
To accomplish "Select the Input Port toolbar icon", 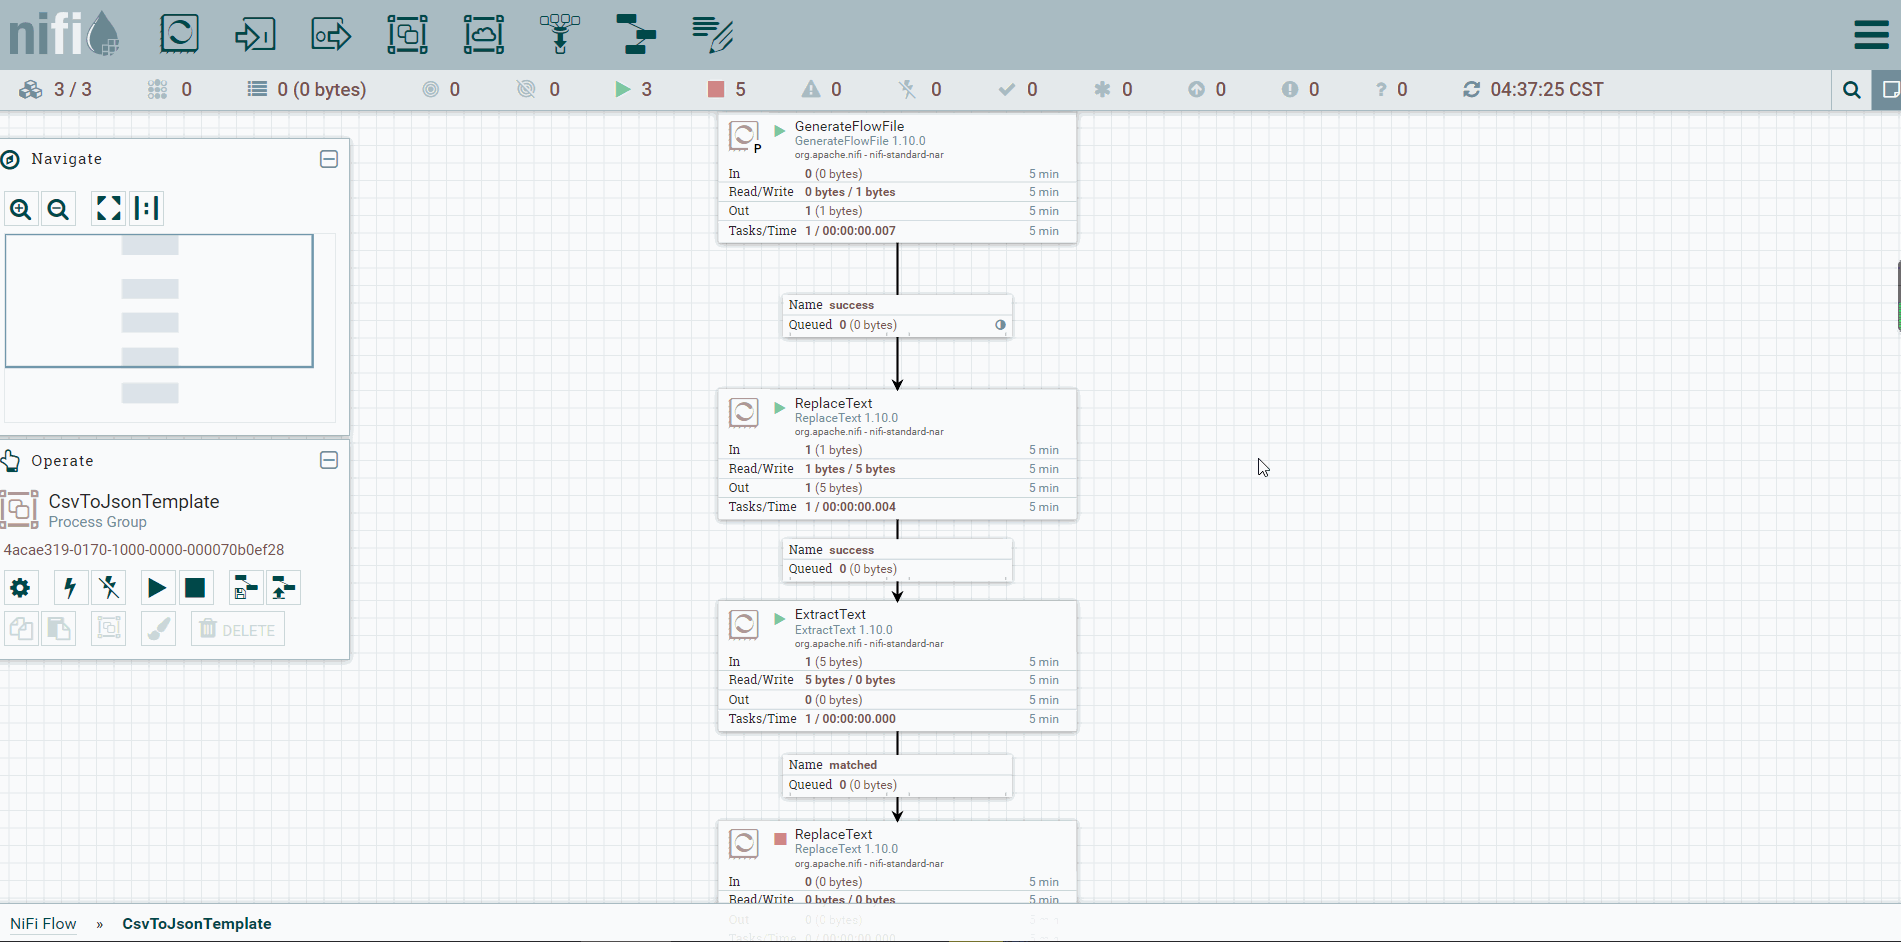I will pos(255,35).
